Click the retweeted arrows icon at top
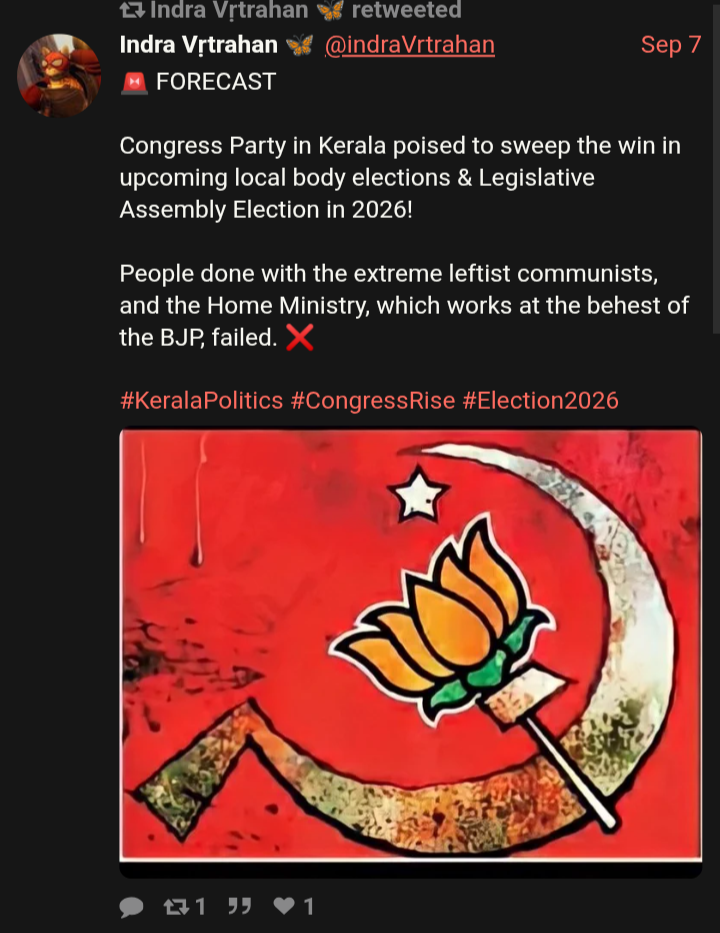This screenshot has height=933, width=720. click(x=132, y=10)
